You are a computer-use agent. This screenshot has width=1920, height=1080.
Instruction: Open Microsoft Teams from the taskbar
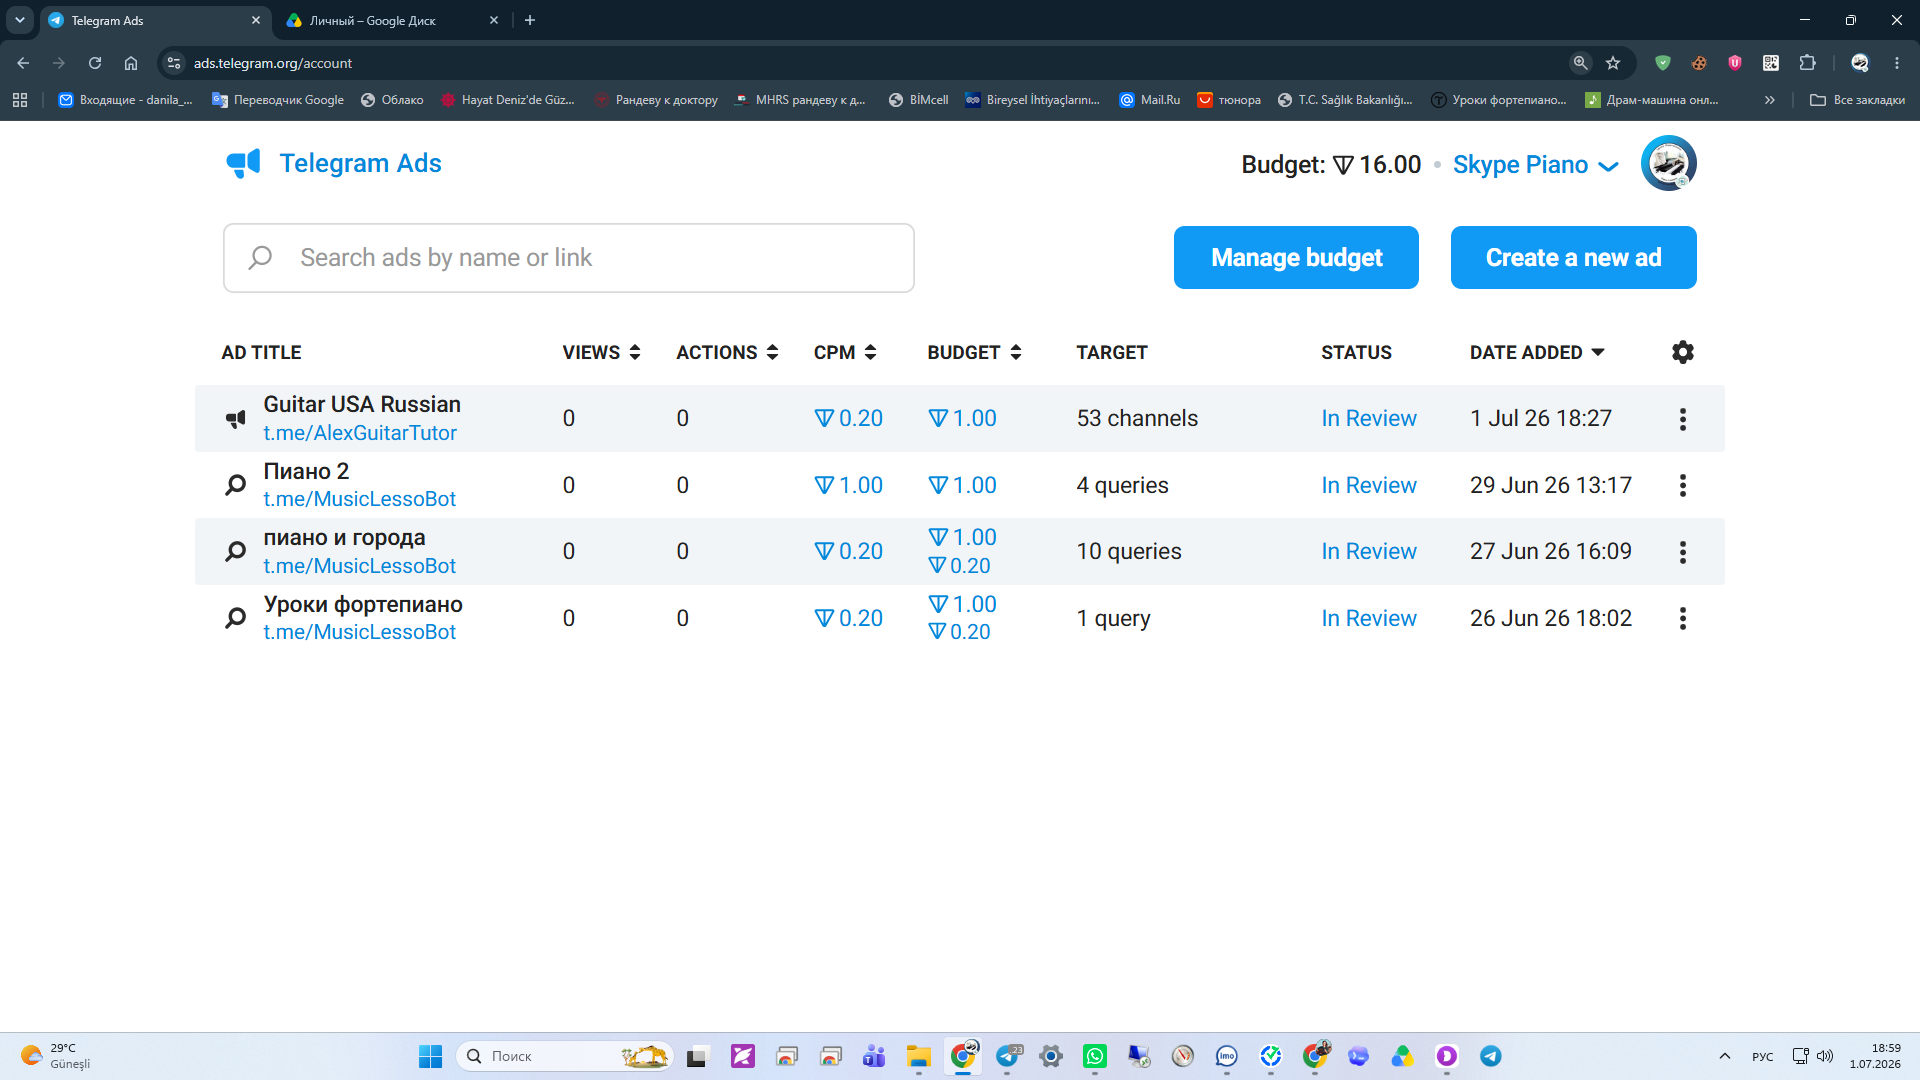[x=875, y=1056]
